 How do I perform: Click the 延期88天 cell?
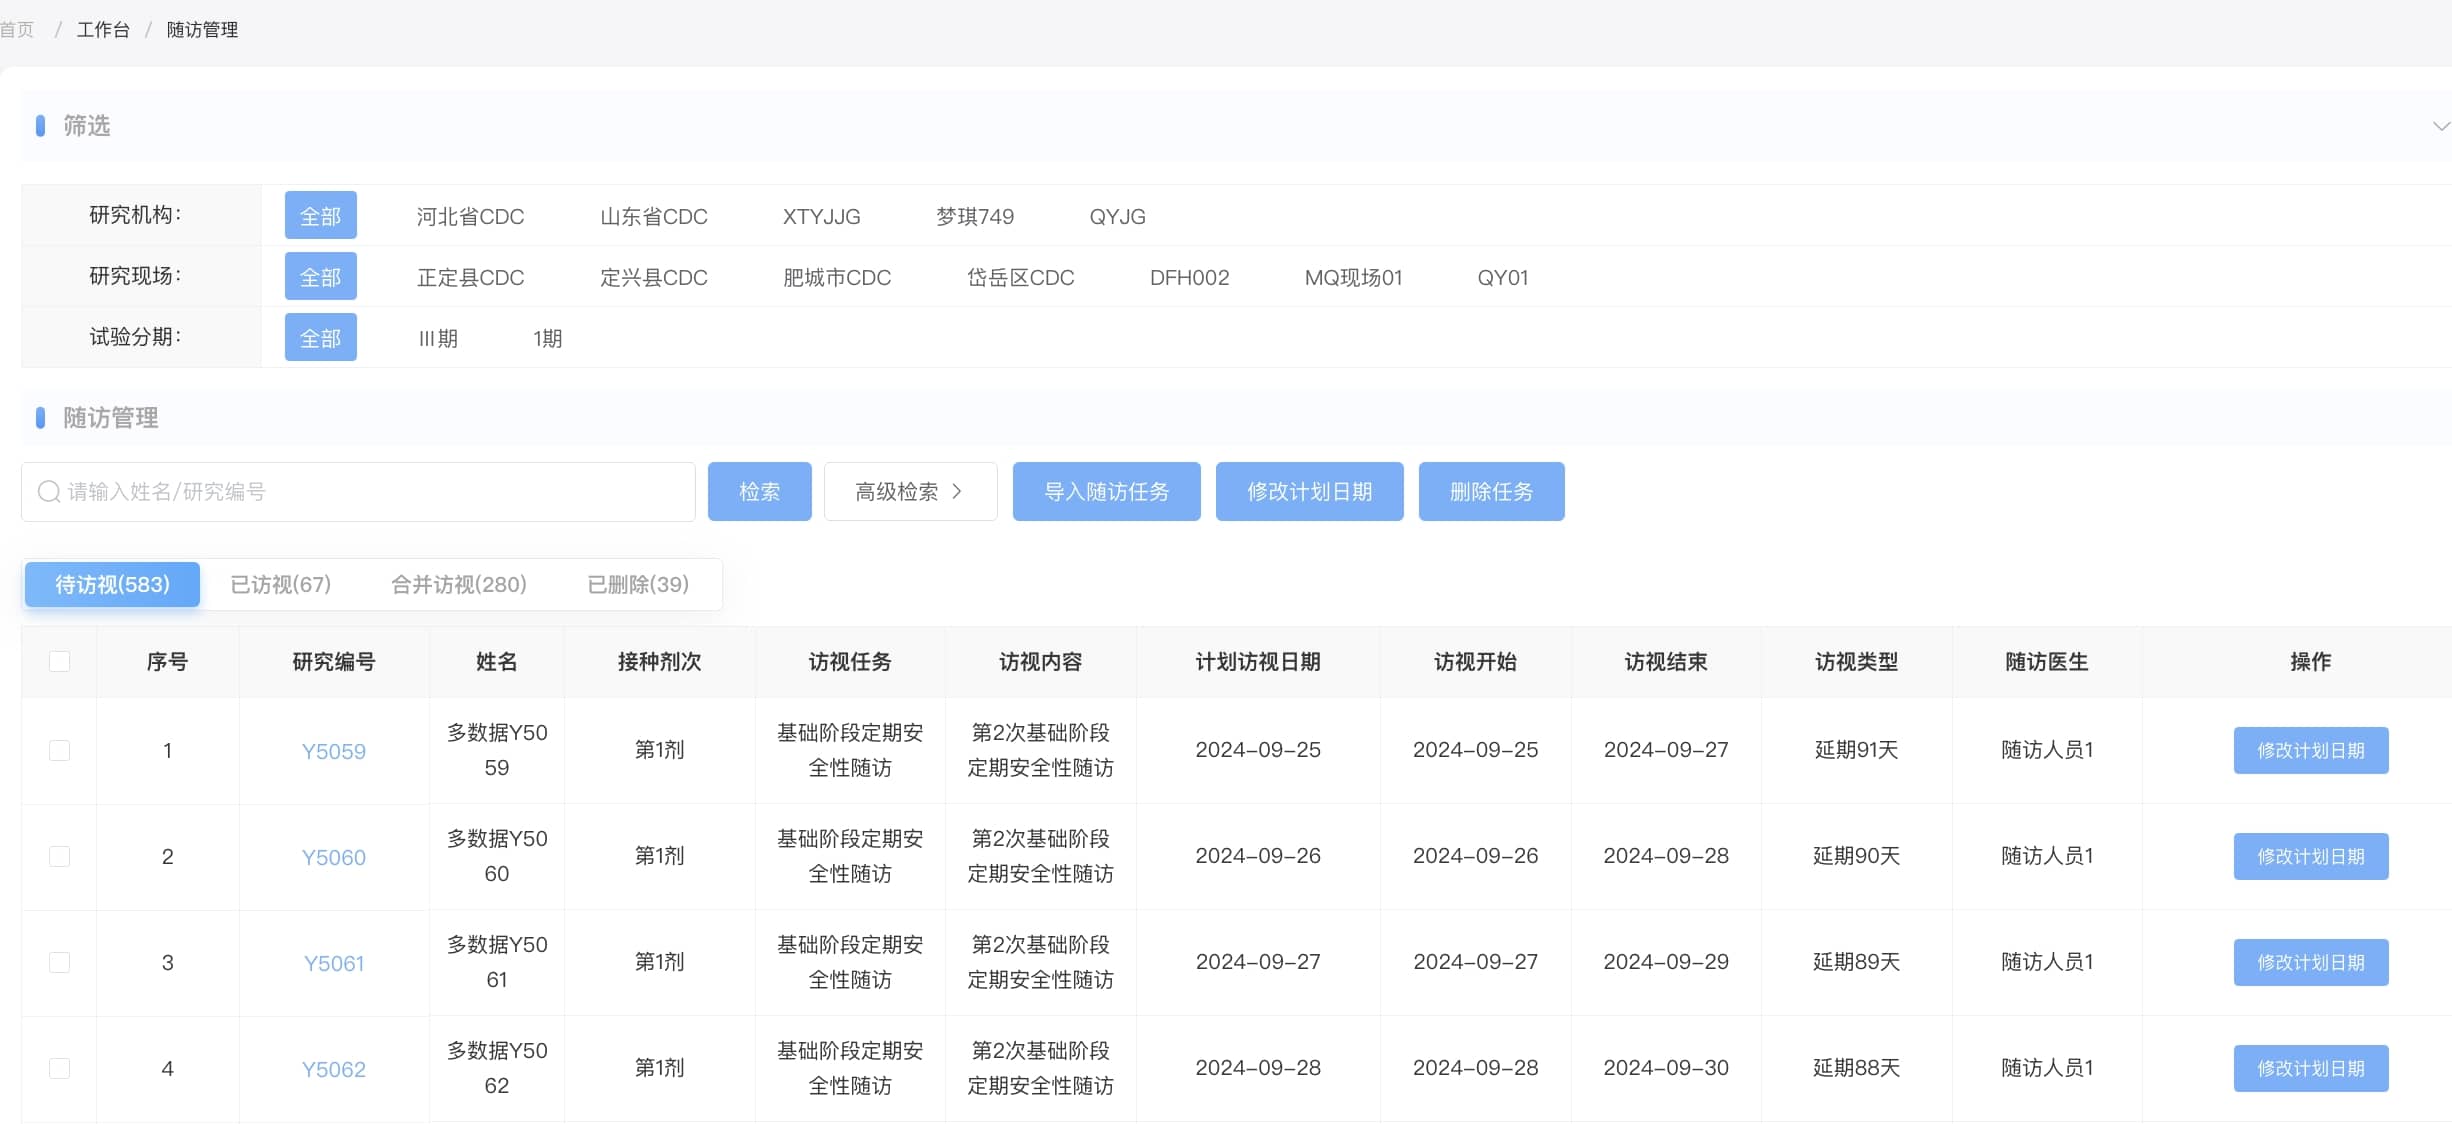click(1857, 1068)
